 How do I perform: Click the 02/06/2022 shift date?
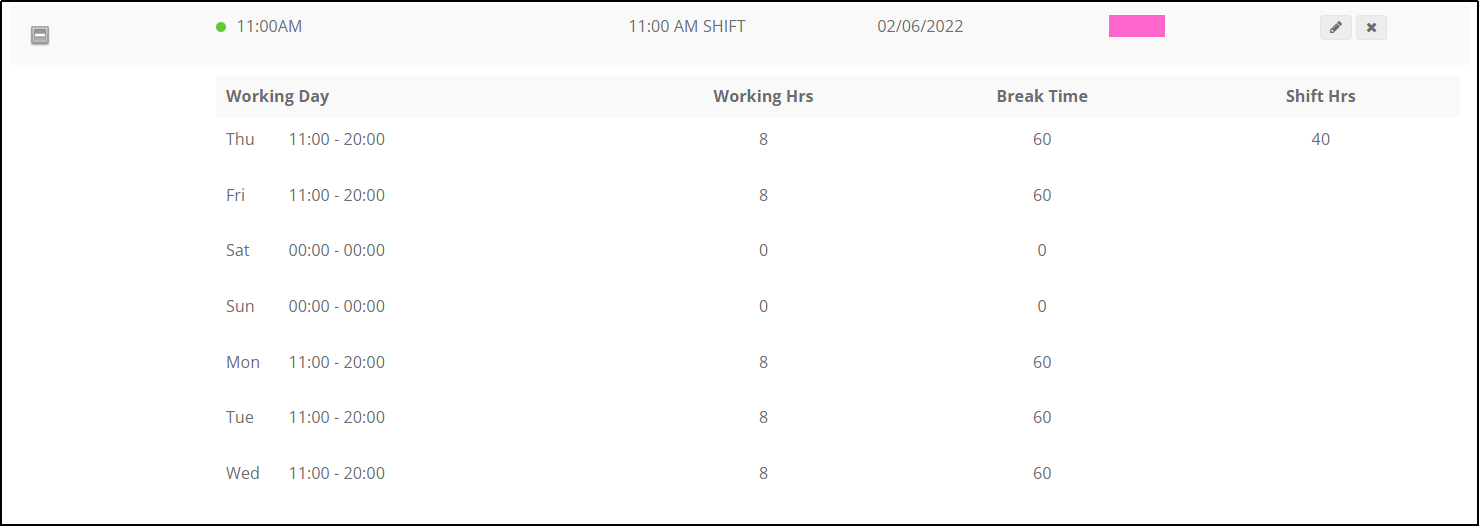(x=920, y=27)
